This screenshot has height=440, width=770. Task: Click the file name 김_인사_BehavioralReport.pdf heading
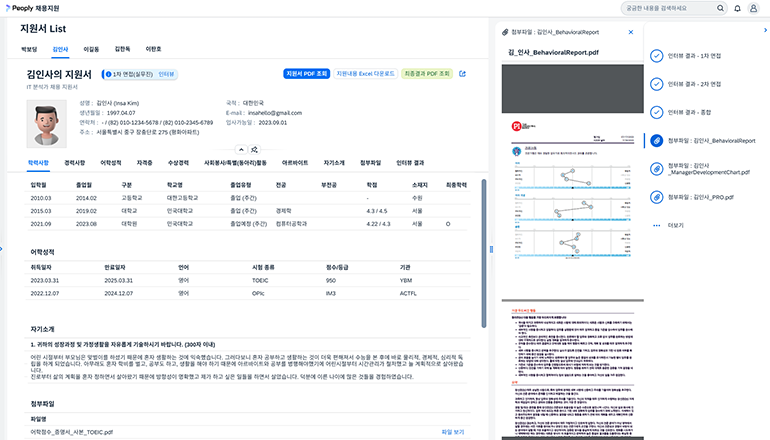553,52
